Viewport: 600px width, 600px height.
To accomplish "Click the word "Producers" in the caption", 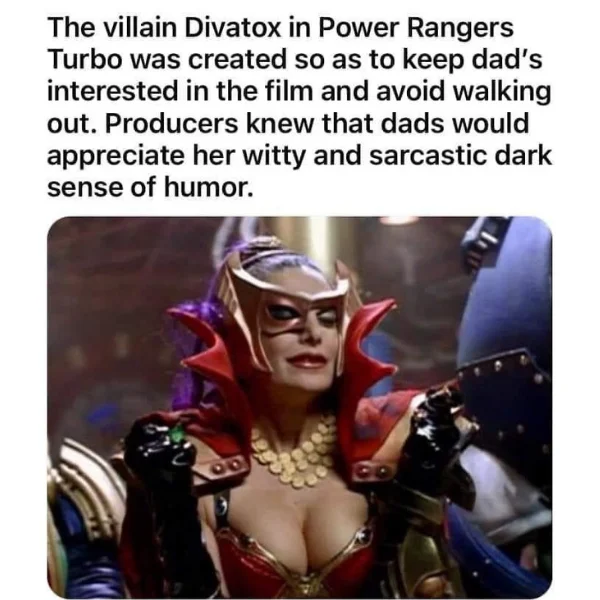I will pyautogui.click(x=171, y=124).
